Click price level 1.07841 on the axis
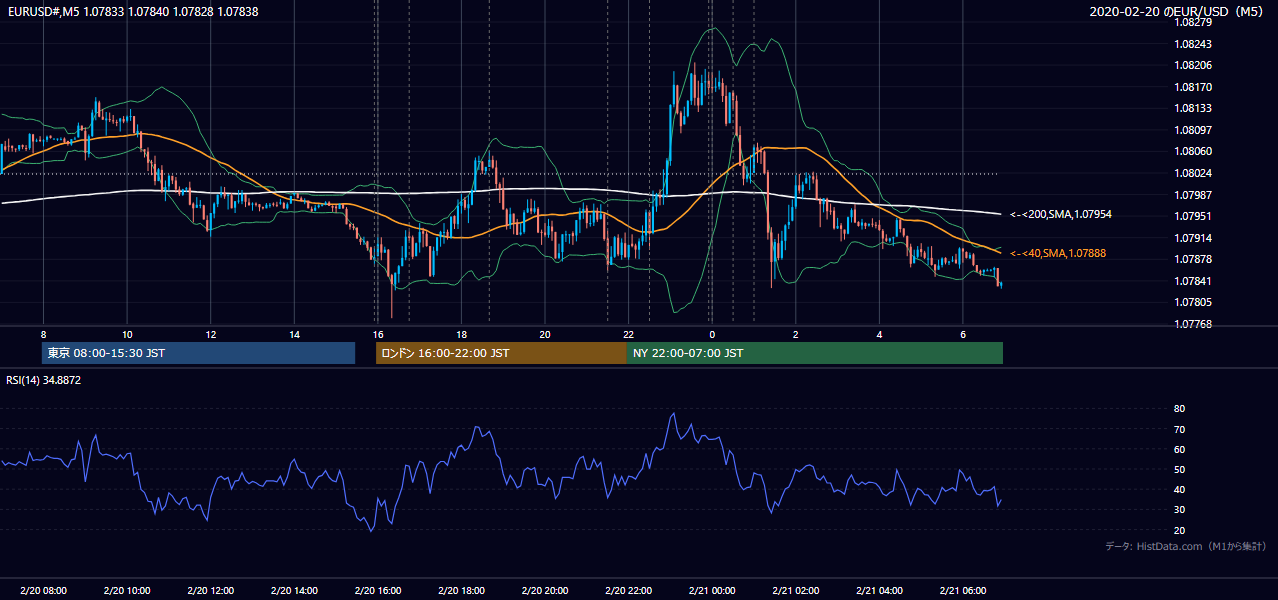The width and height of the screenshot is (1278, 600). point(1193,281)
